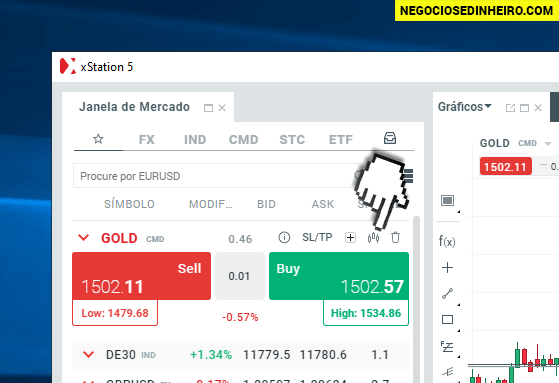559x383 pixels.
Task: Click the -0.57% GOLD change value
Action: point(240,317)
